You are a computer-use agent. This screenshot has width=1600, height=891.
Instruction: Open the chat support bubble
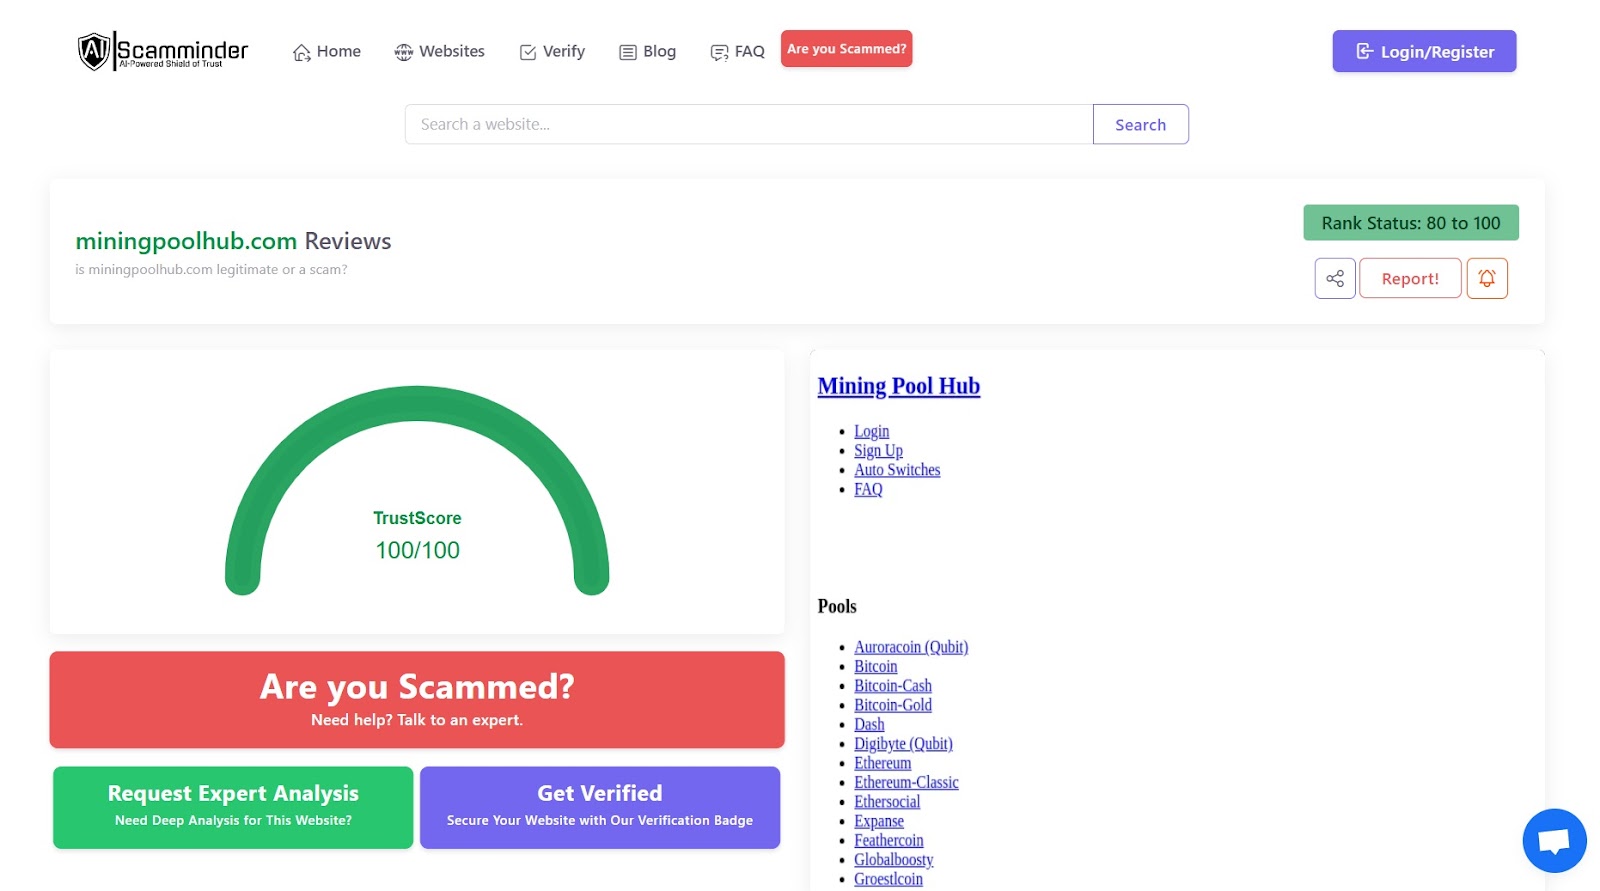(x=1554, y=841)
